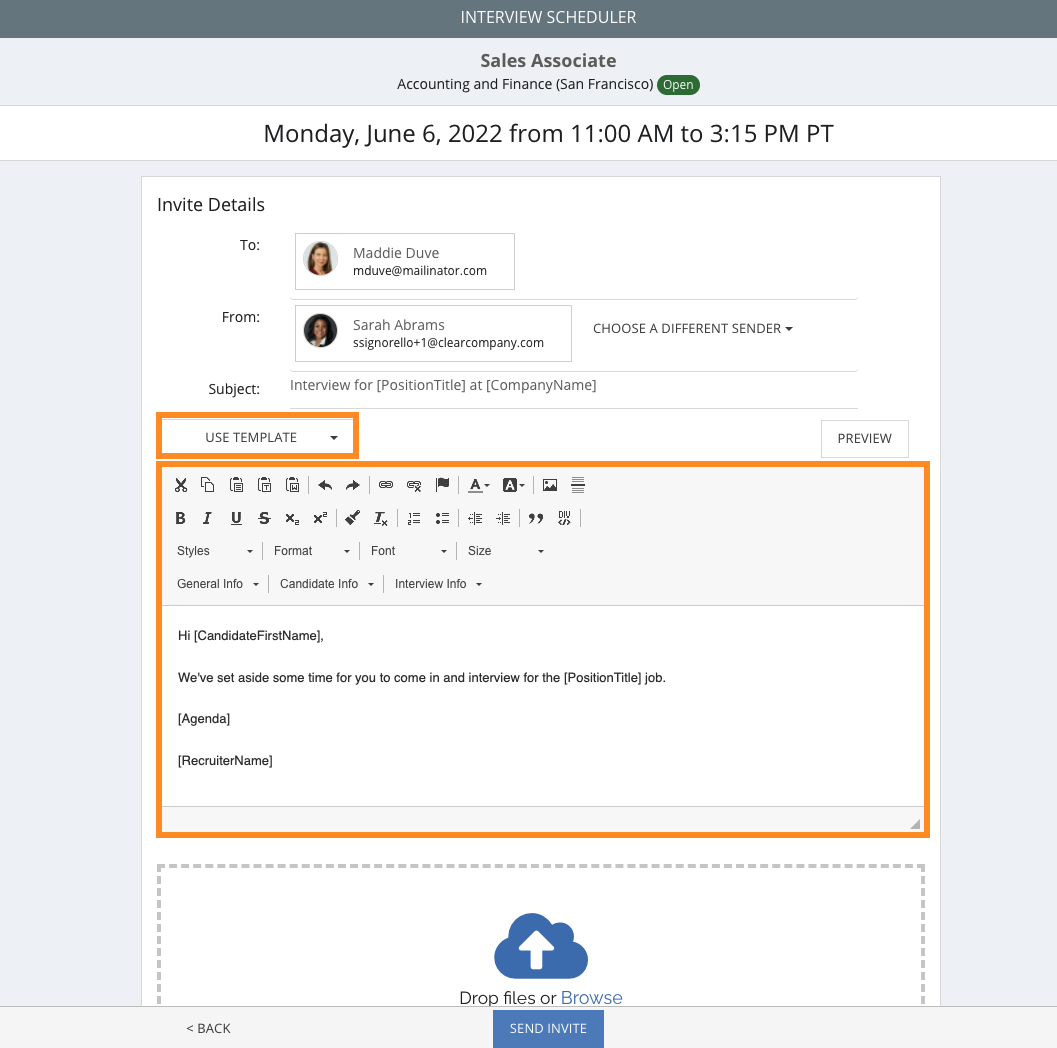Toggle Superscript formatting
The width and height of the screenshot is (1057, 1048).
point(320,518)
